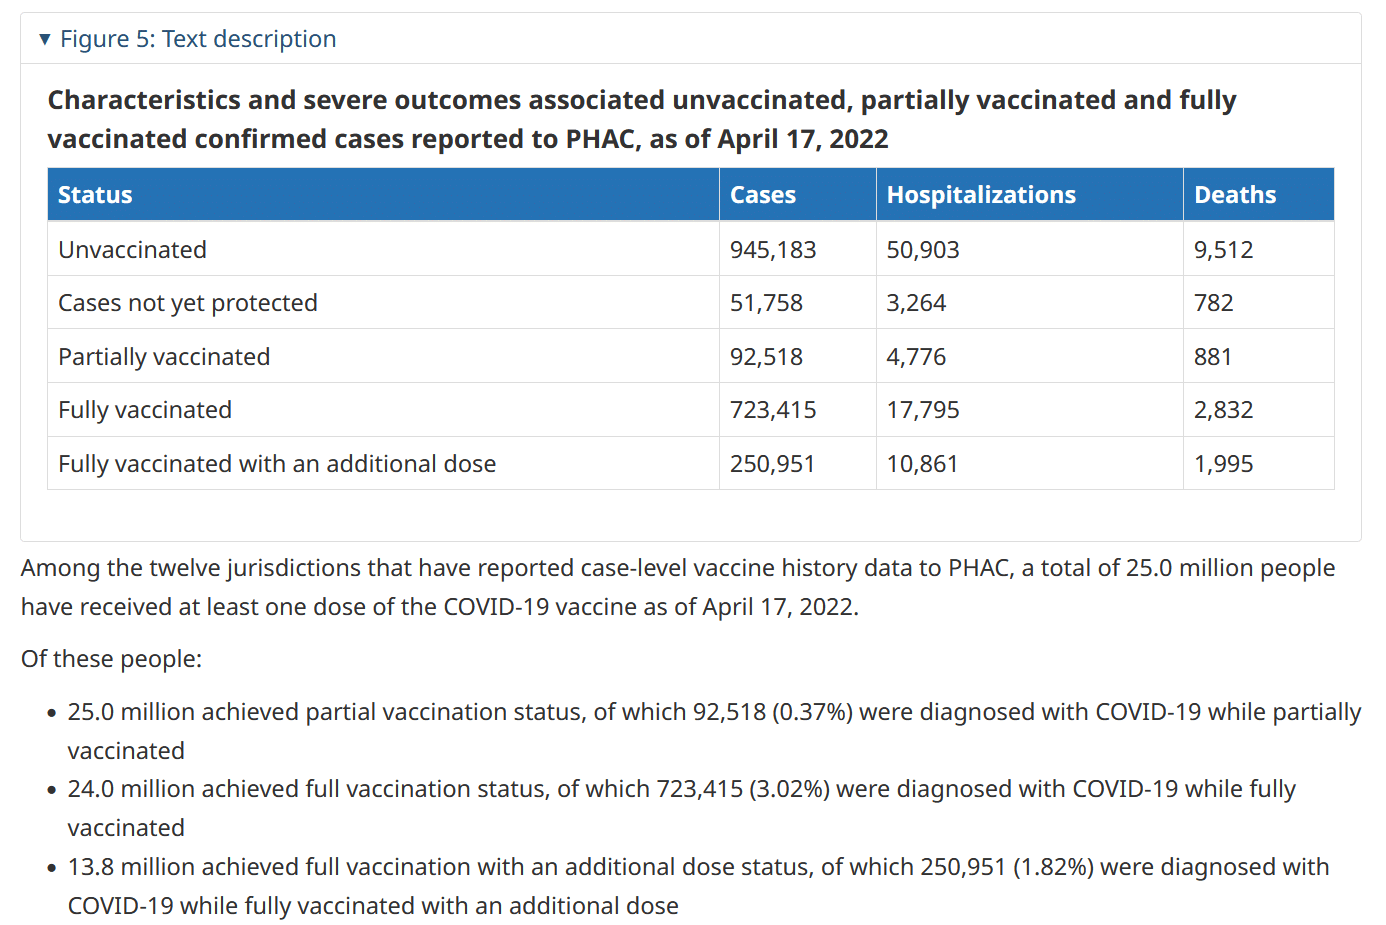This screenshot has height=925, width=1386.
Task: Click the 9,512 deaths cell
Action: 1223,250
